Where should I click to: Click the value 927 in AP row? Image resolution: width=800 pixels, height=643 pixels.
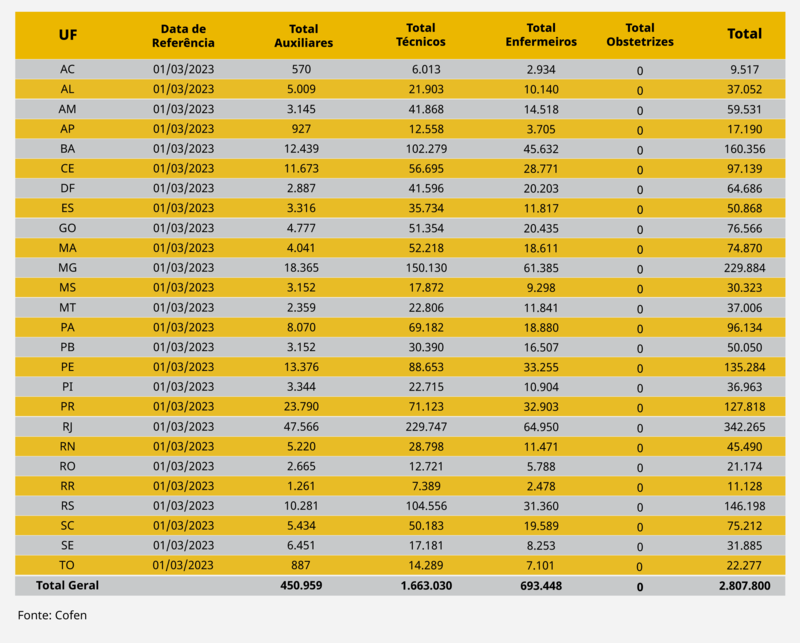(301, 129)
